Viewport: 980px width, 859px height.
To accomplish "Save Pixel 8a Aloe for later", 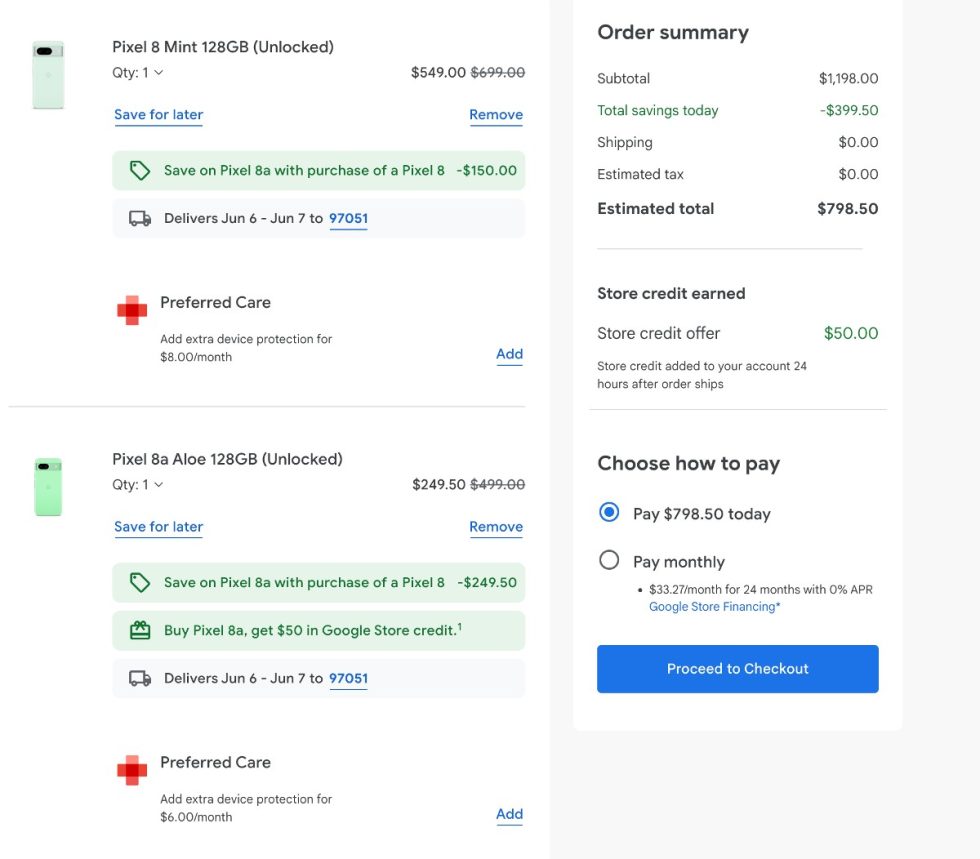I will click(158, 527).
